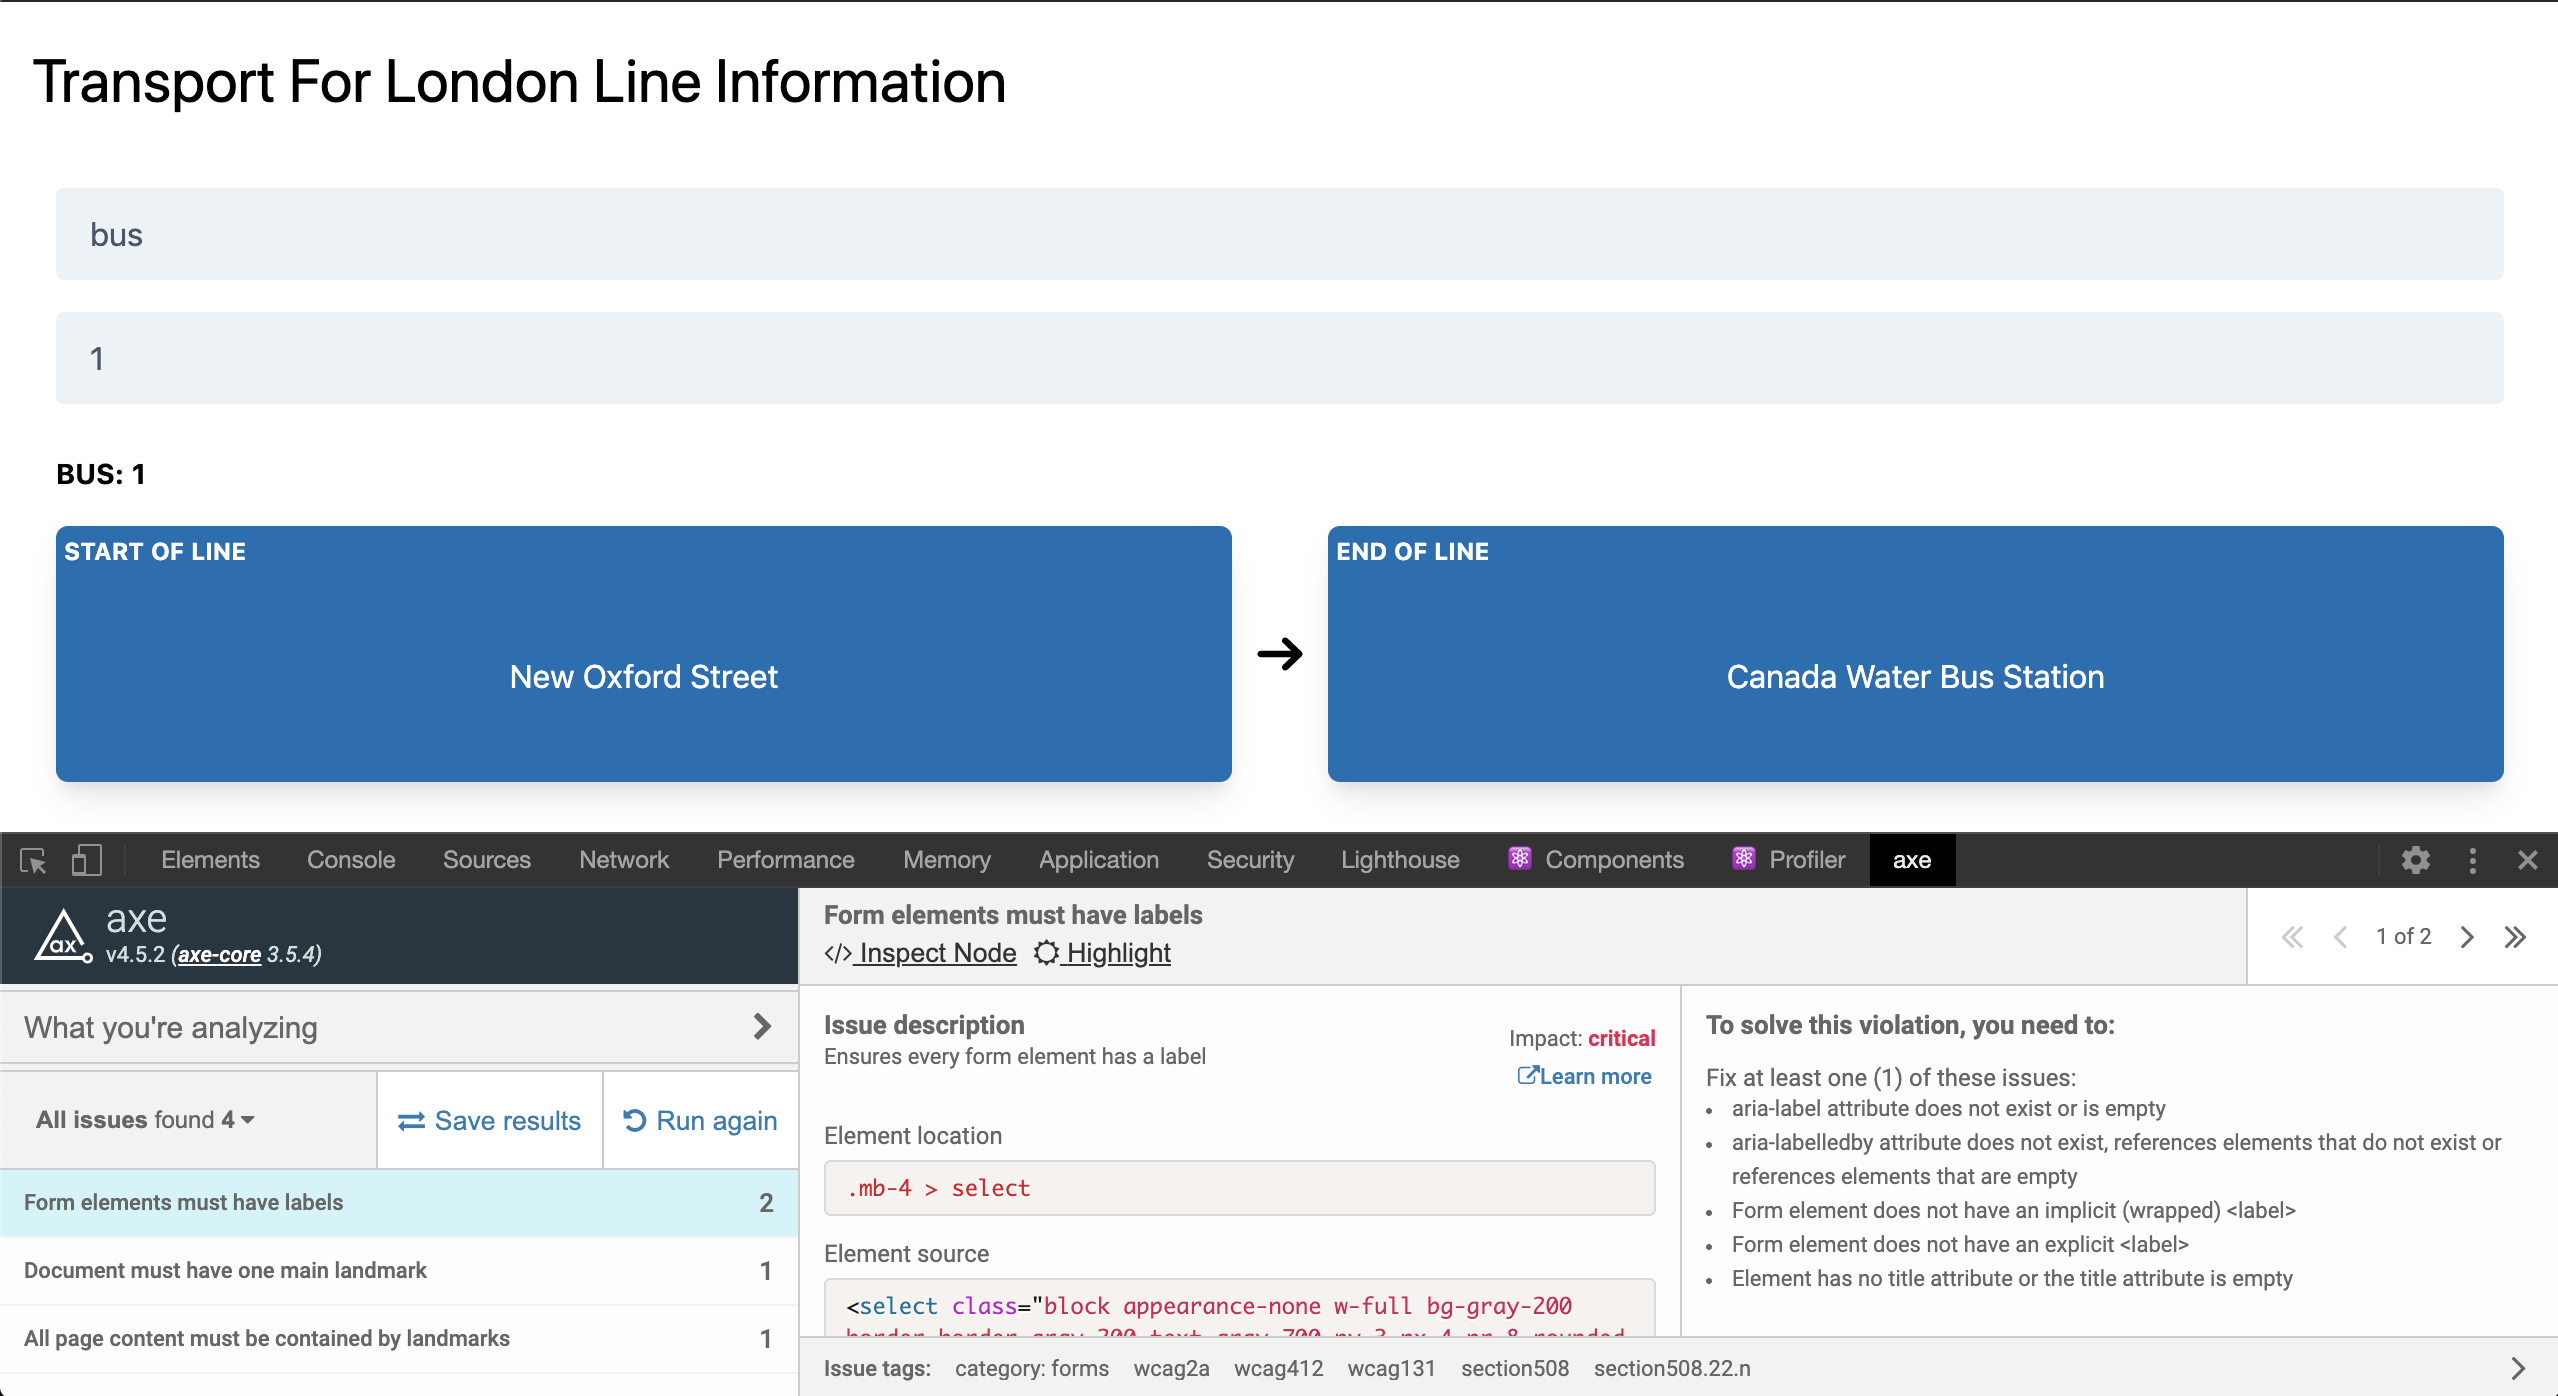Click the element source code box
2558x1396 pixels.
tap(1240, 1307)
